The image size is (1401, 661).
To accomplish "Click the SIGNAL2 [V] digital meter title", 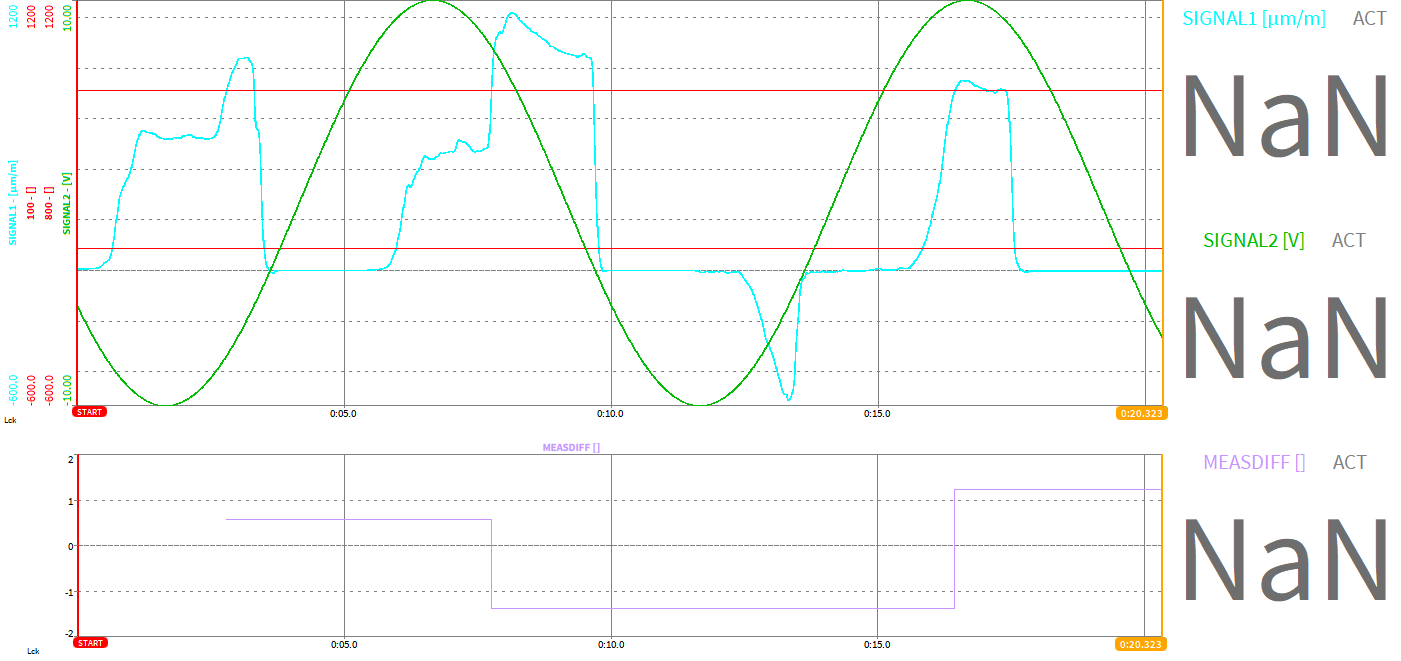I will click(1253, 240).
